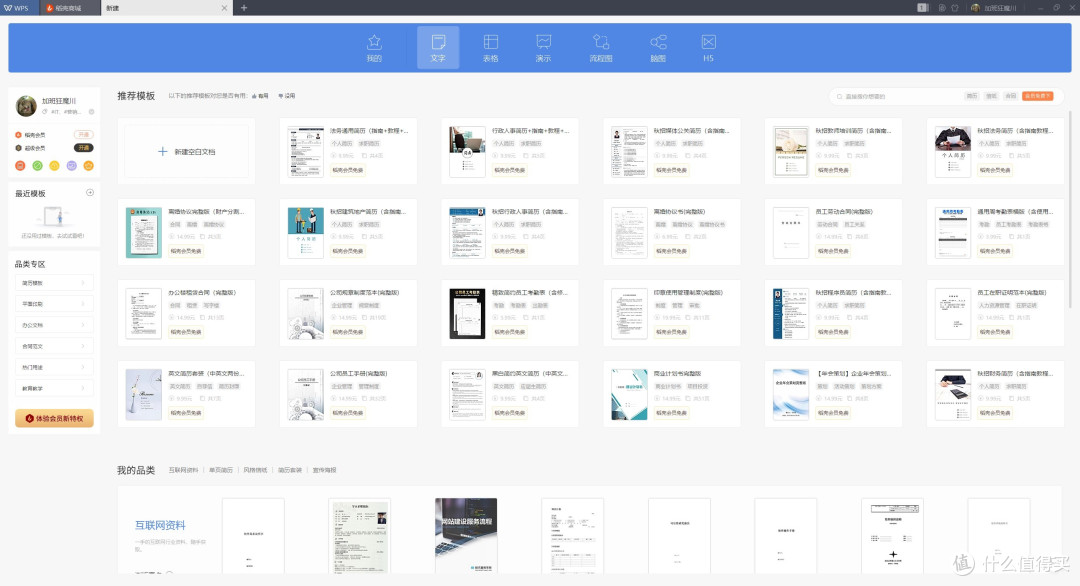
Task: Click thumbs-up 有用 feedback
Action: [x=260, y=96]
